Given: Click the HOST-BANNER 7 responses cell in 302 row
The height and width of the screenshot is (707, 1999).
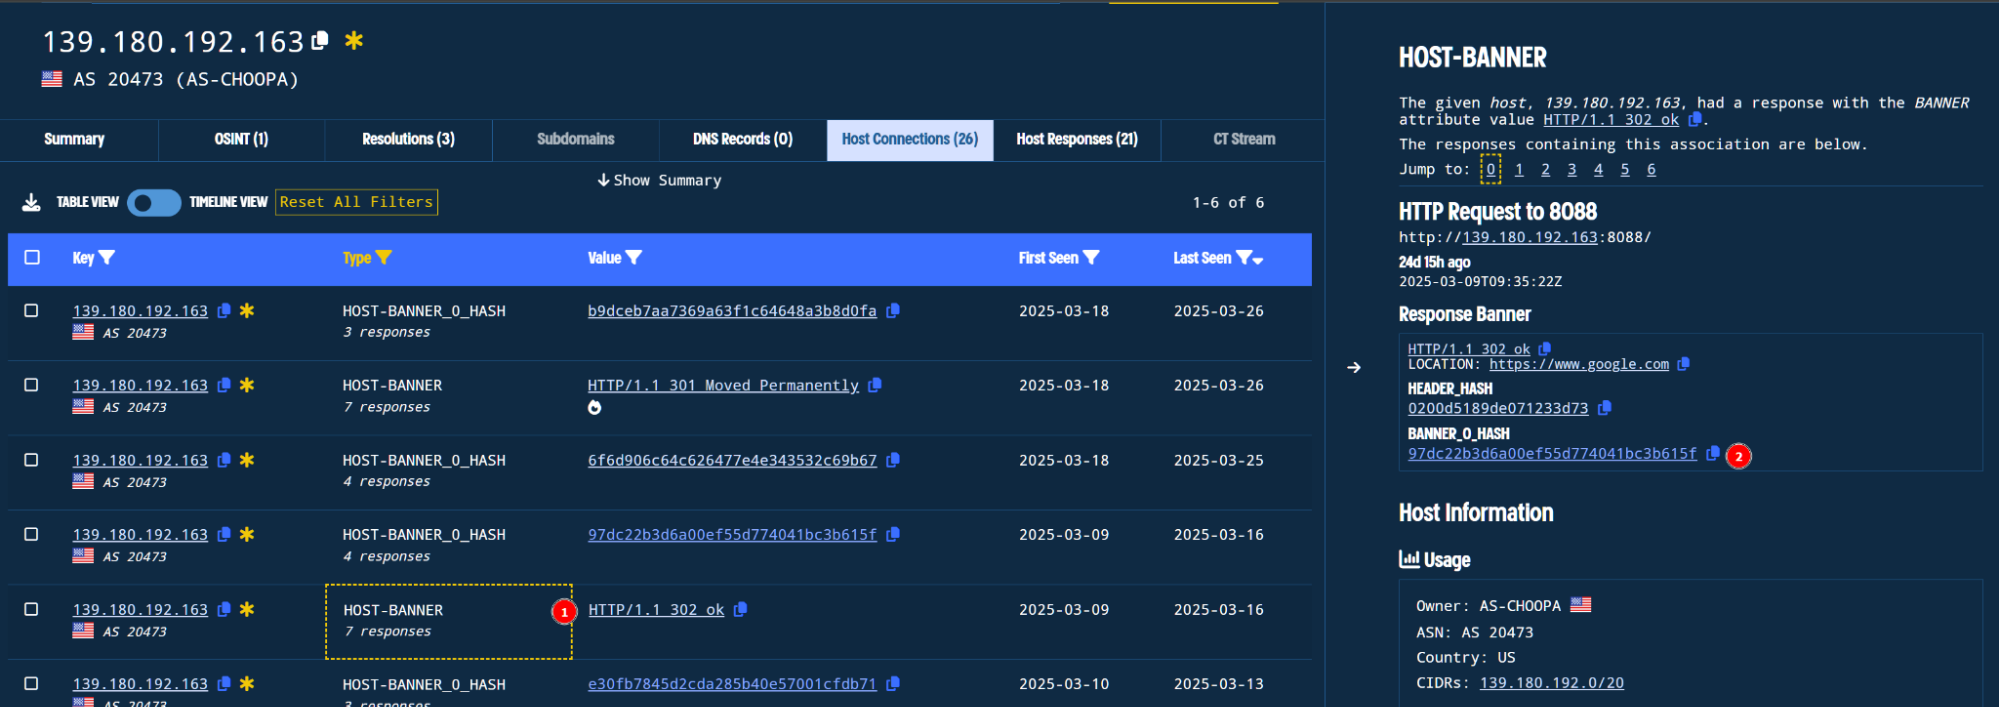Looking at the screenshot, I should [x=449, y=621].
